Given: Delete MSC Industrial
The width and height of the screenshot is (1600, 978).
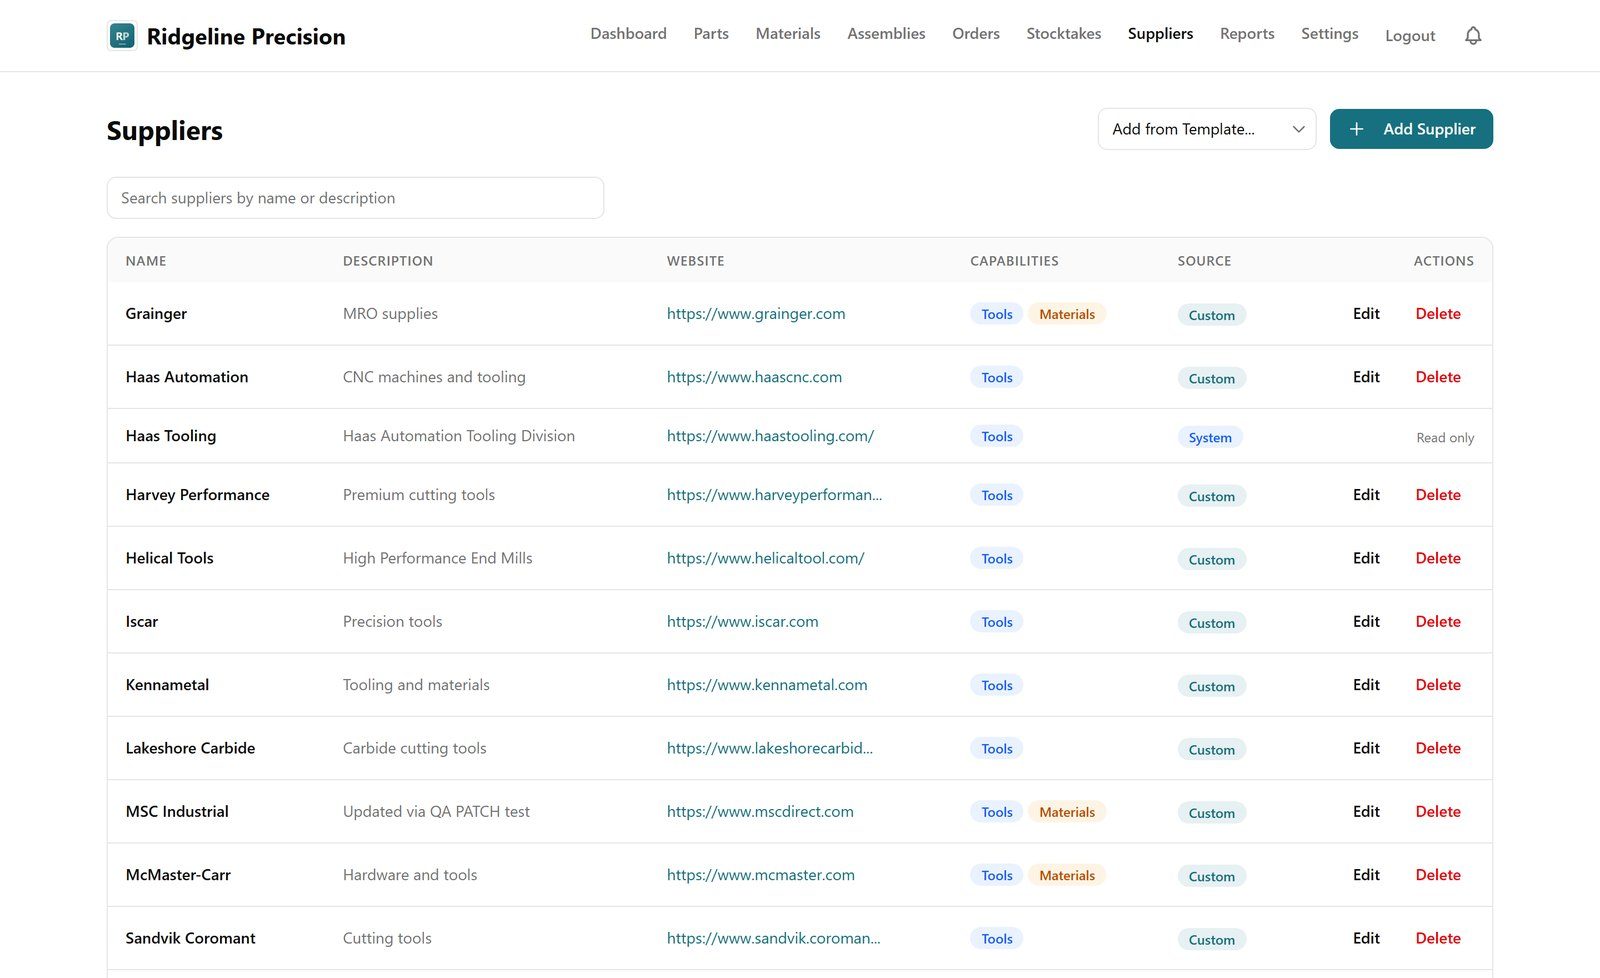Looking at the screenshot, I should click(1438, 812).
